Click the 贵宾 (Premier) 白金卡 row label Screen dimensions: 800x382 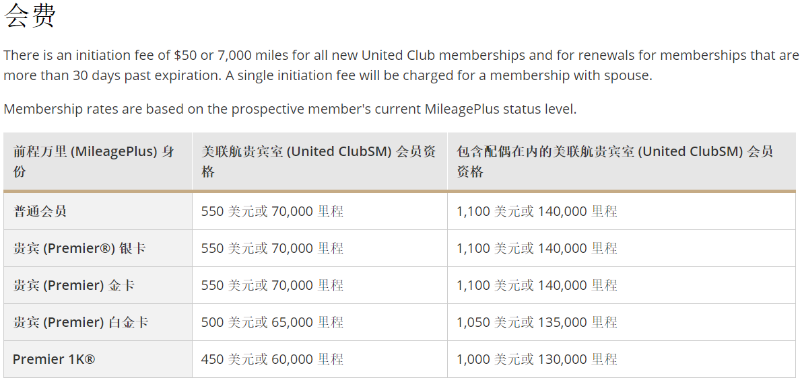[80, 322]
